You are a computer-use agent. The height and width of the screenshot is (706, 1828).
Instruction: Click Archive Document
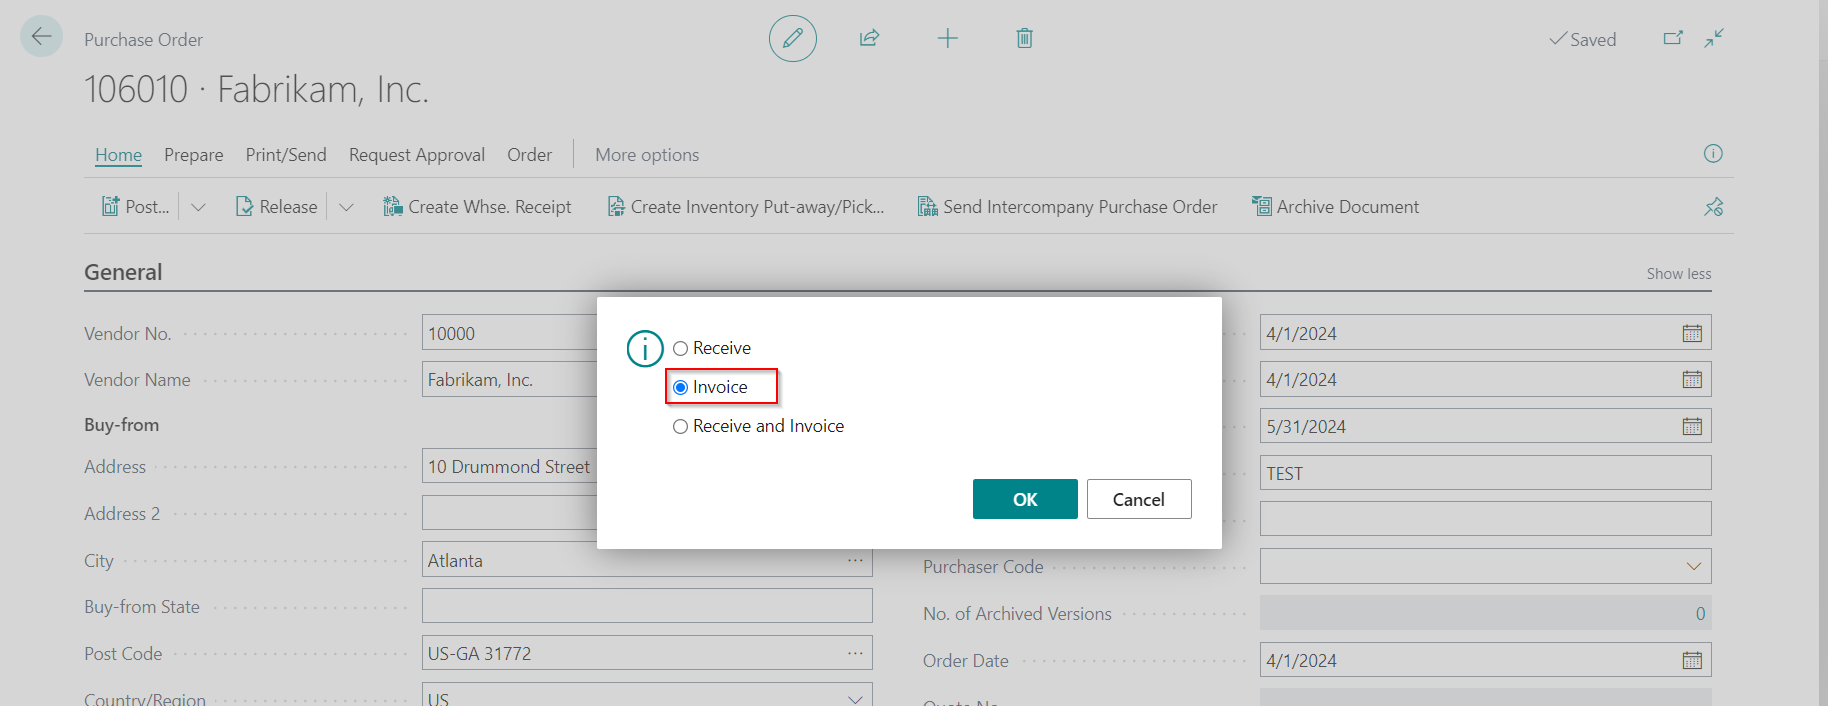[1335, 207]
